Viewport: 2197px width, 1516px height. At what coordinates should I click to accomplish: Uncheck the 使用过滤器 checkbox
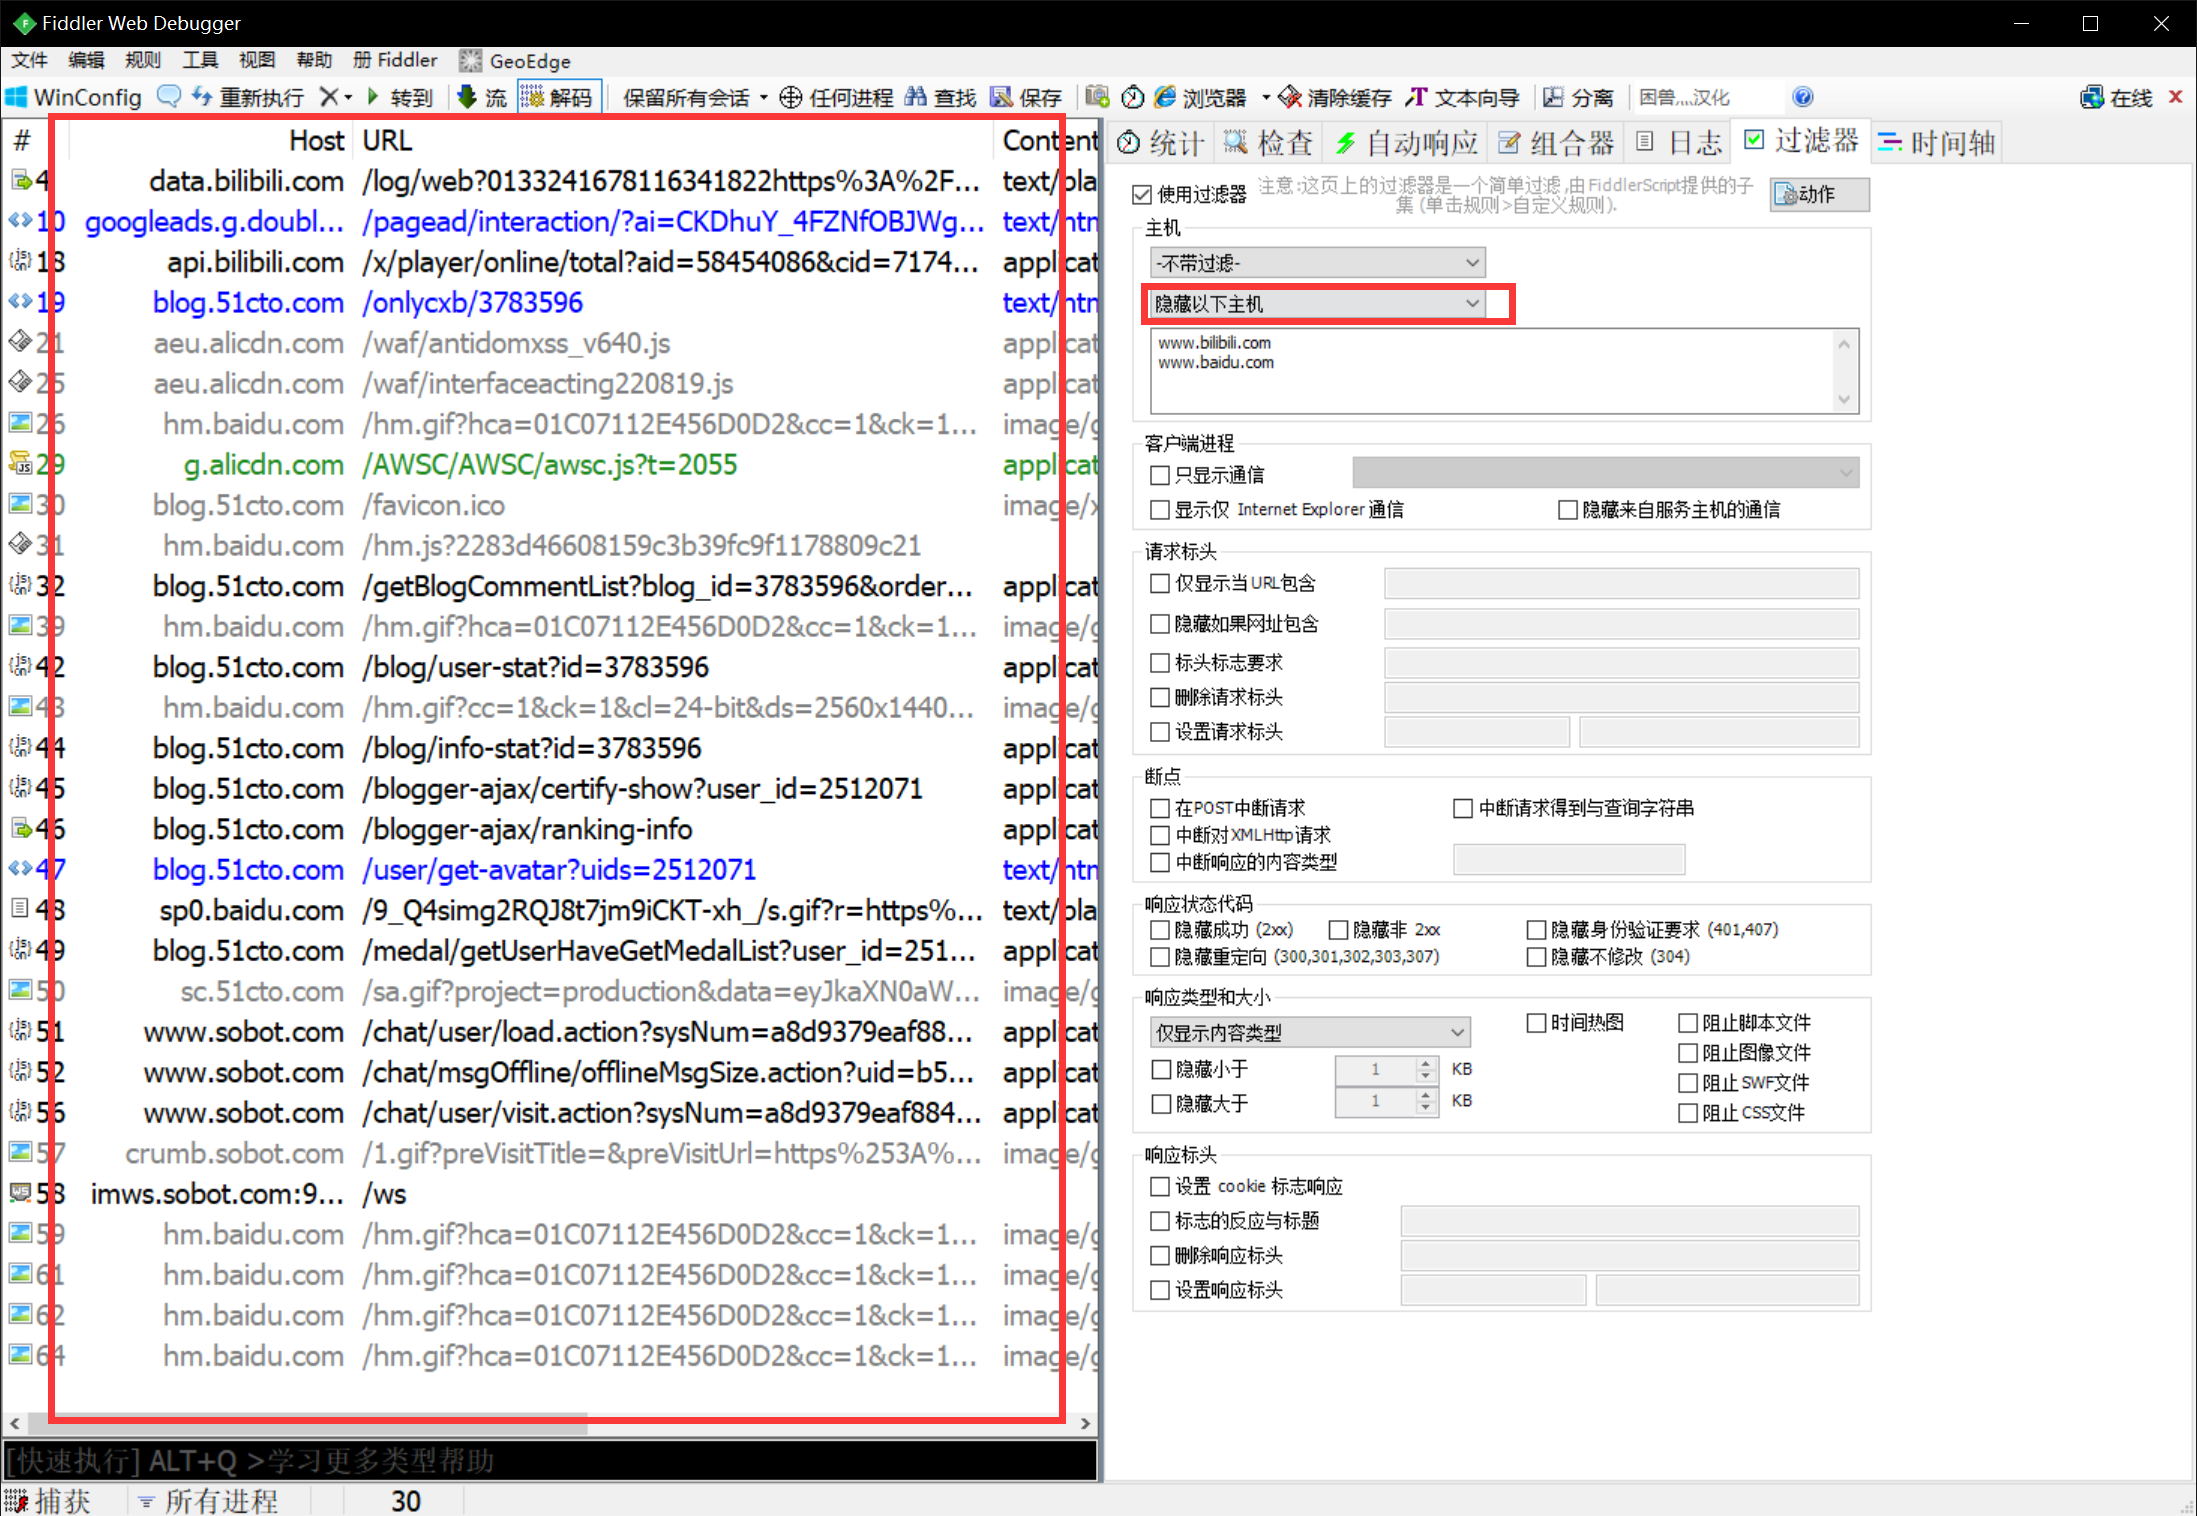pyautogui.click(x=1142, y=194)
